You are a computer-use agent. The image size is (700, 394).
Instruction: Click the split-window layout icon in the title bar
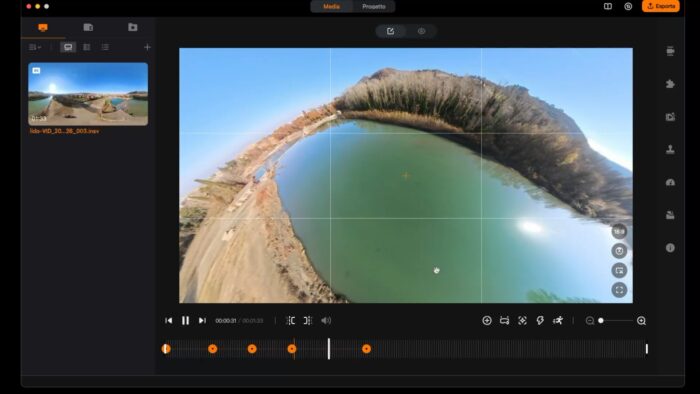pyautogui.click(x=608, y=6)
